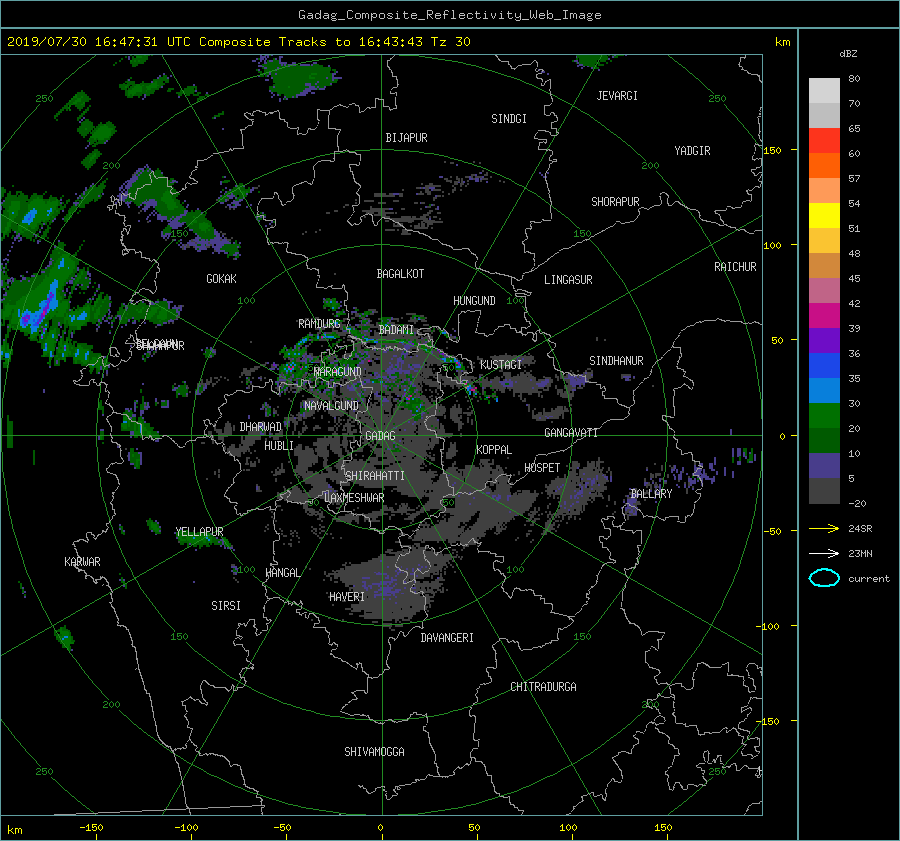Click the JEVARGI city label
Image resolution: width=900 pixels, height=841 pixels.
[617, 96]
